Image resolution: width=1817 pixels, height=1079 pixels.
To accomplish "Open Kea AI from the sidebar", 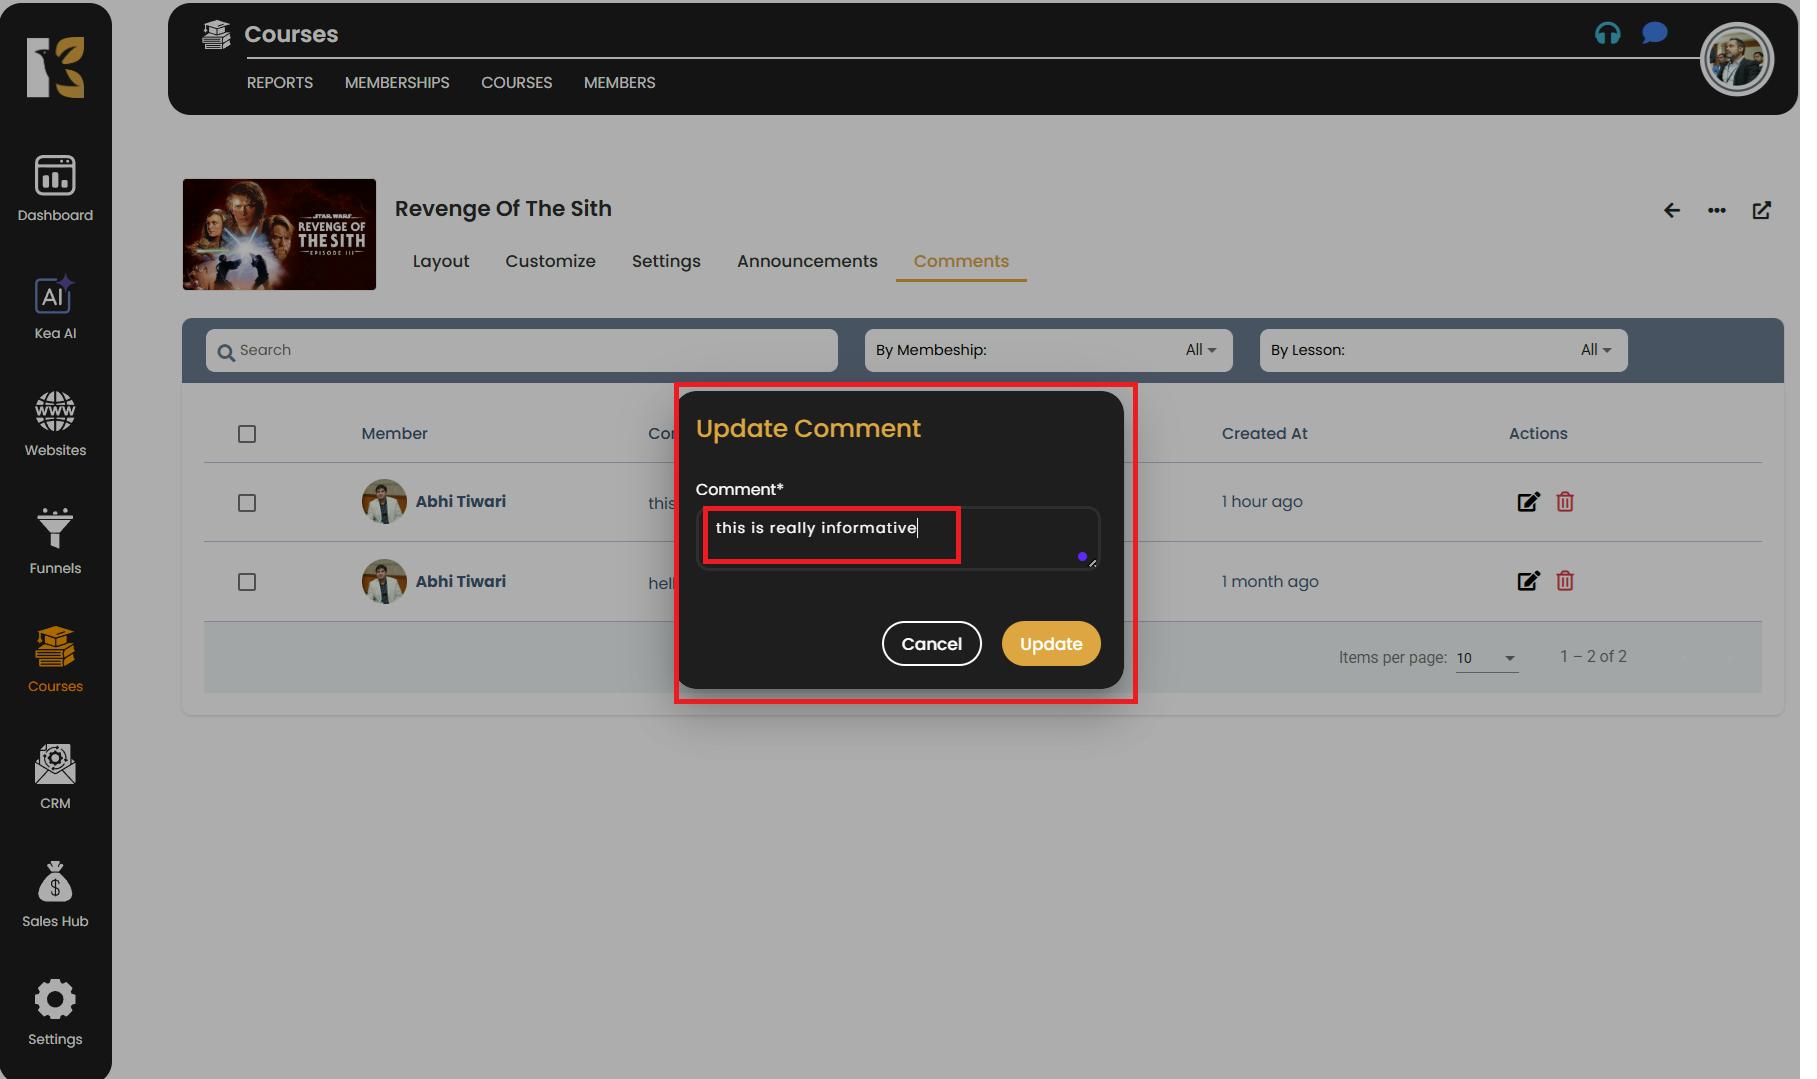I will pyautogui.click(x=55, y=308).
